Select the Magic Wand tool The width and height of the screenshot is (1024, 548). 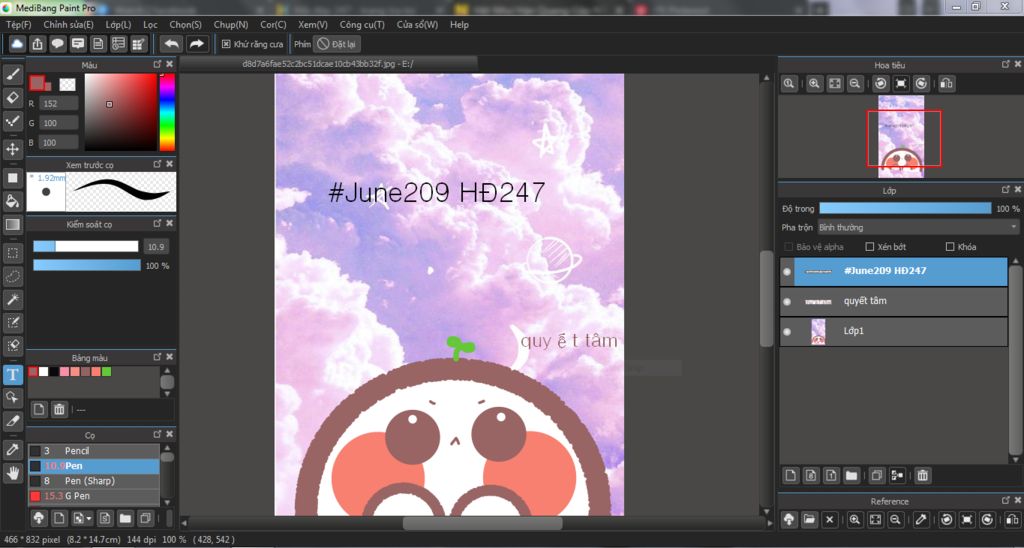pyautogui.click(x=12, y=300)
